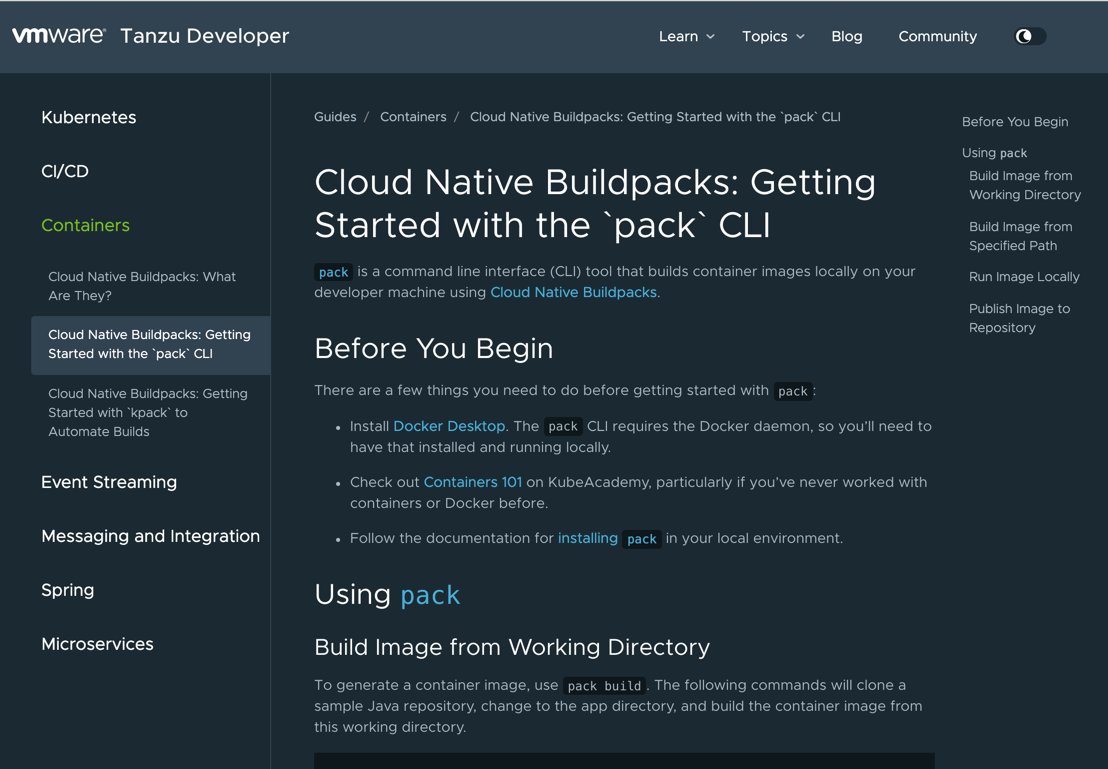The height and width of the screenshot is (769, 1108).
Task: Select Kubernetes in the sidebar
Action: 88,117
